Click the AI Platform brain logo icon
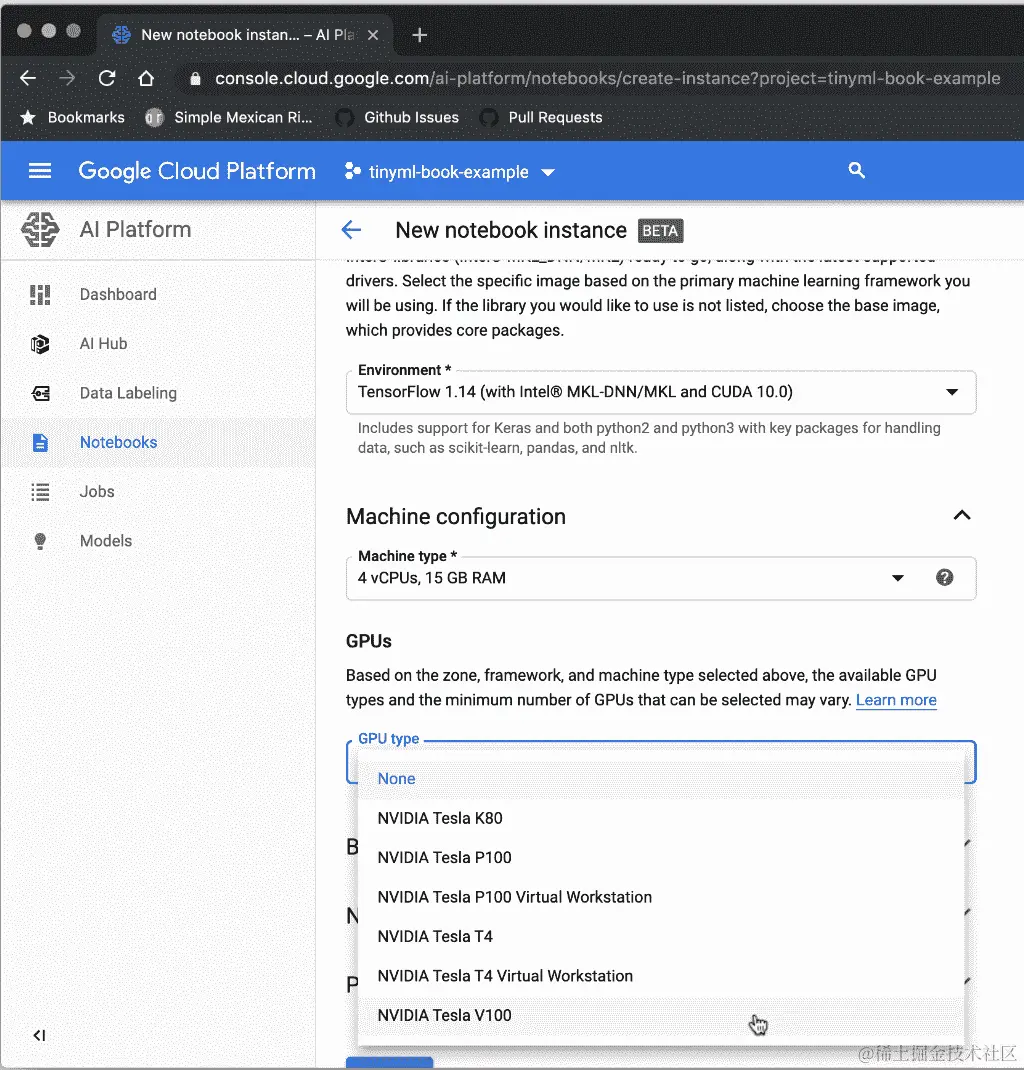Image resolution: width=1024 pixels, height=1070 pixels. pyautogui.click(x=40, y=229)
